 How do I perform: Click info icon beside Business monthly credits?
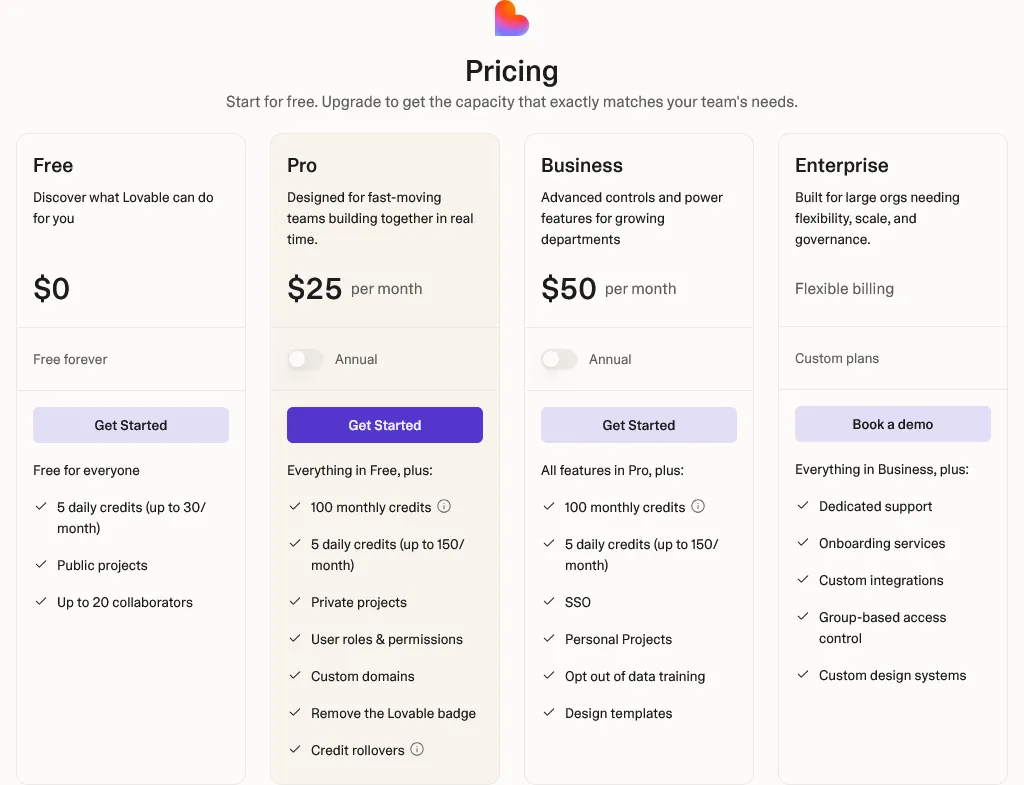coord(698,506)
